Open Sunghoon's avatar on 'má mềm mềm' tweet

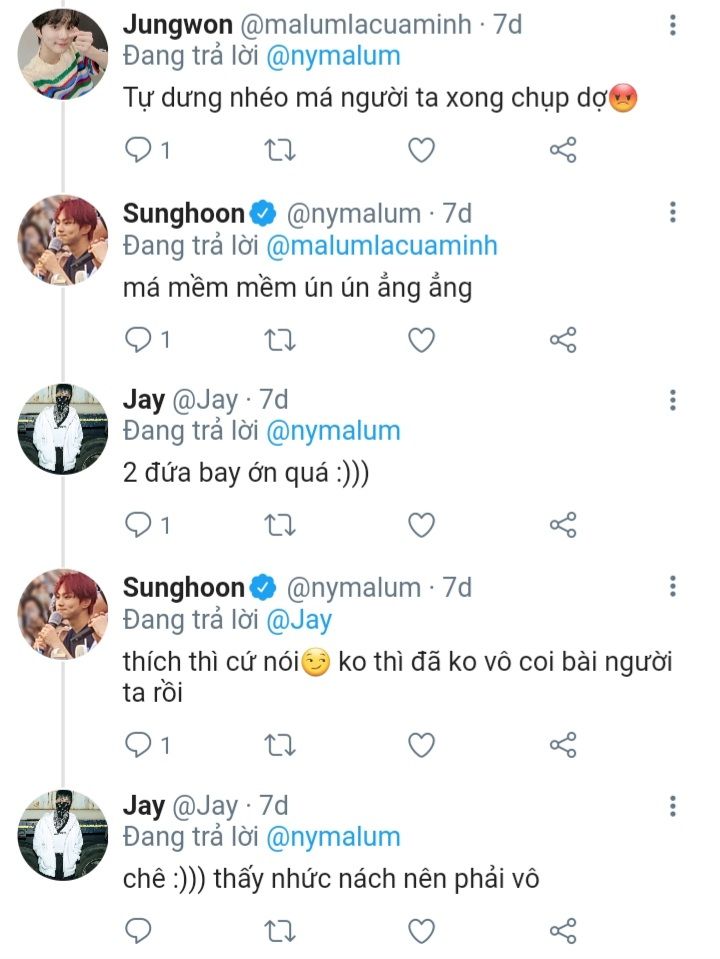(x=63, y=241)
